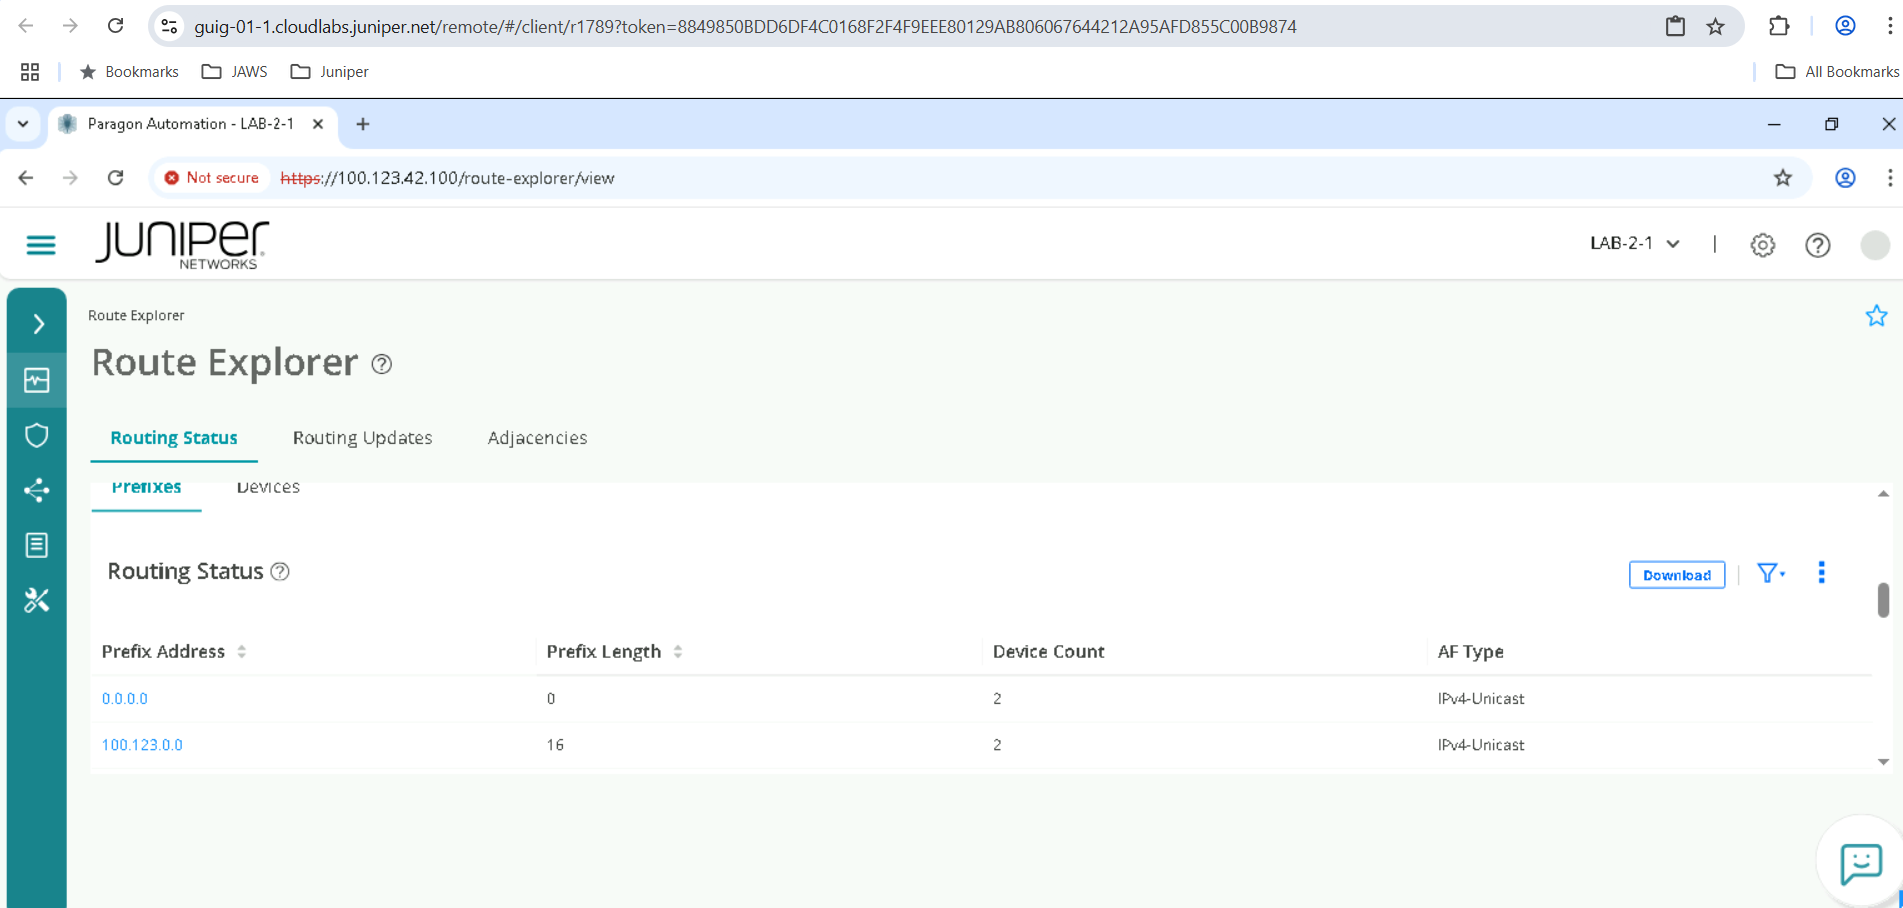The height and width of the screenshot is (908, 1903).
Task: Select the Devices sub-tab
Action: click(268, 488)
